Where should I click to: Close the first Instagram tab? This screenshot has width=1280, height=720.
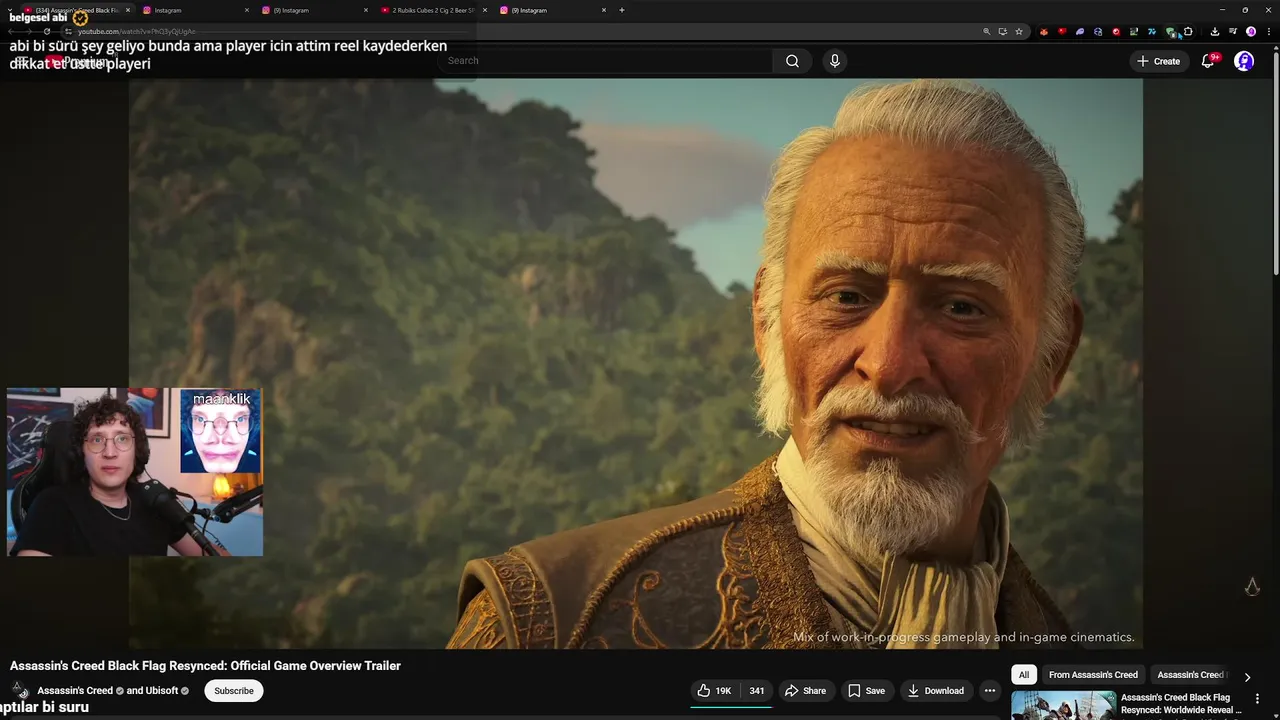click(x=247, y=10)
